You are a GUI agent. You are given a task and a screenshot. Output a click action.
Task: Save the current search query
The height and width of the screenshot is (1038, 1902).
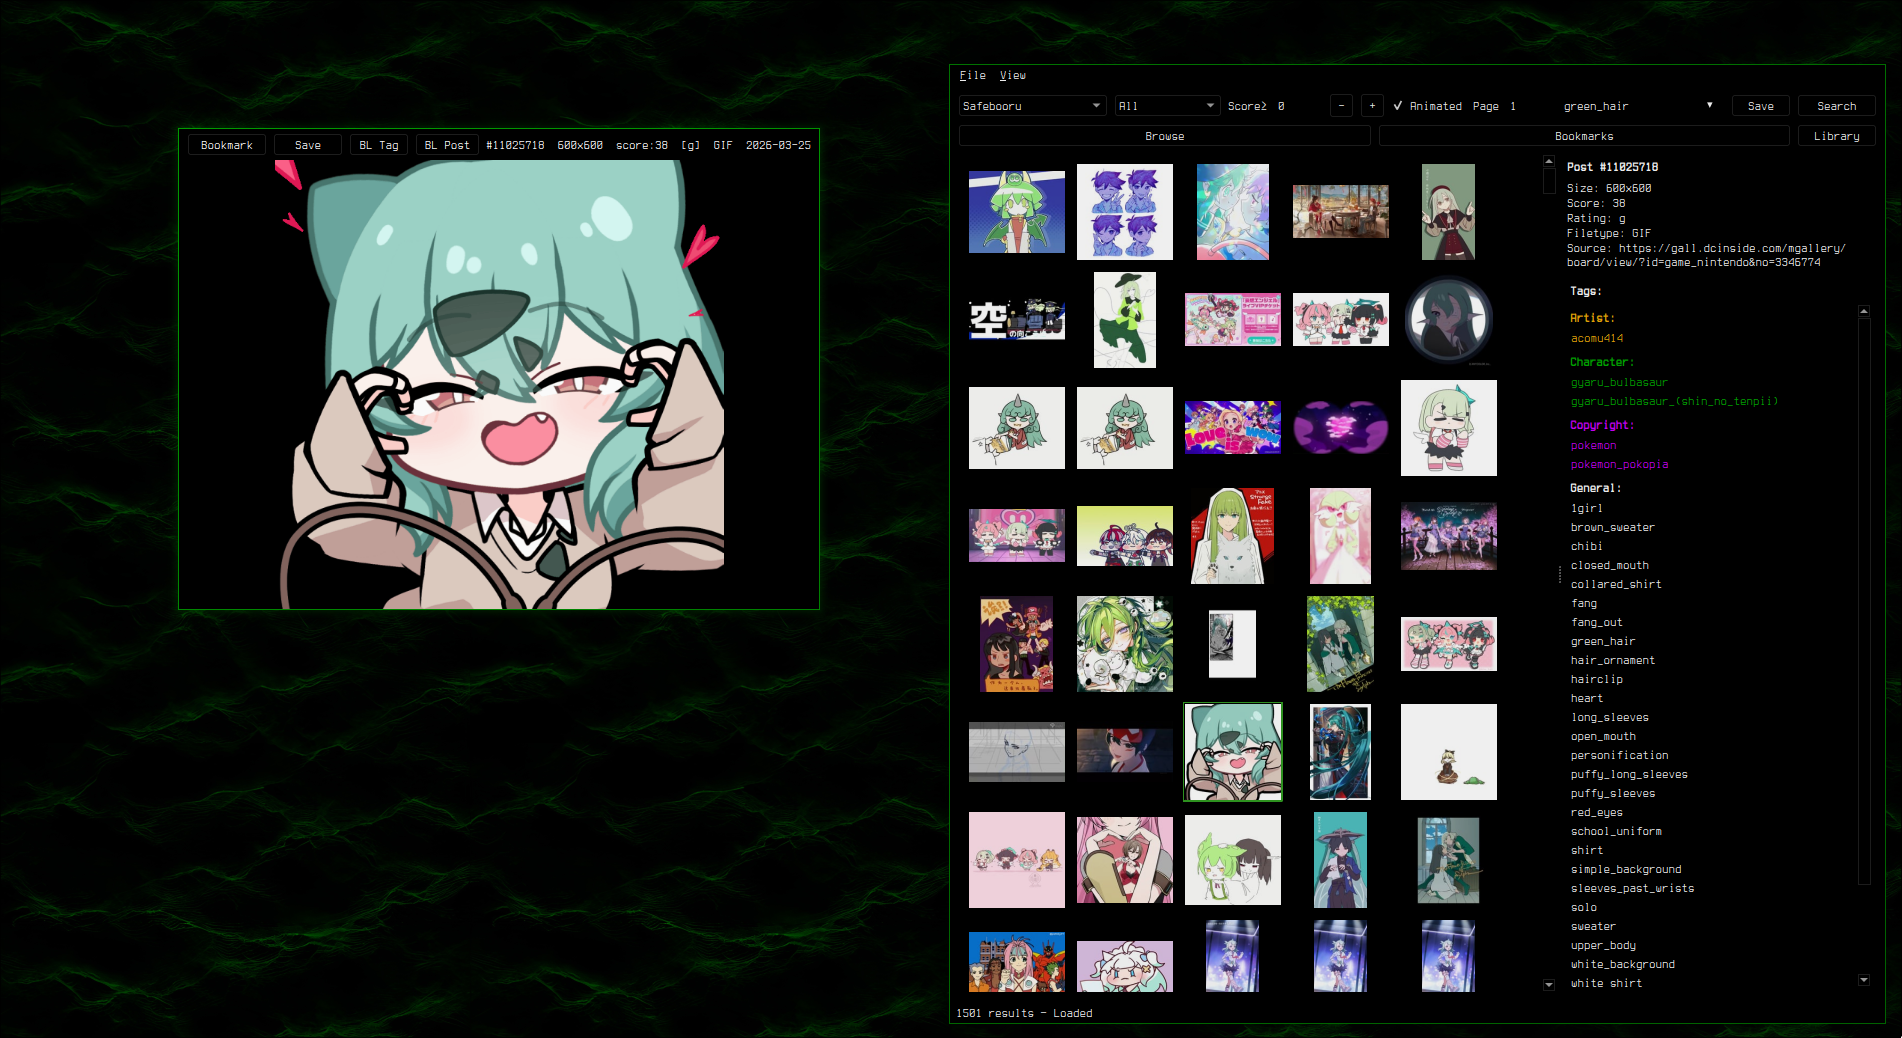point(1760,105)
